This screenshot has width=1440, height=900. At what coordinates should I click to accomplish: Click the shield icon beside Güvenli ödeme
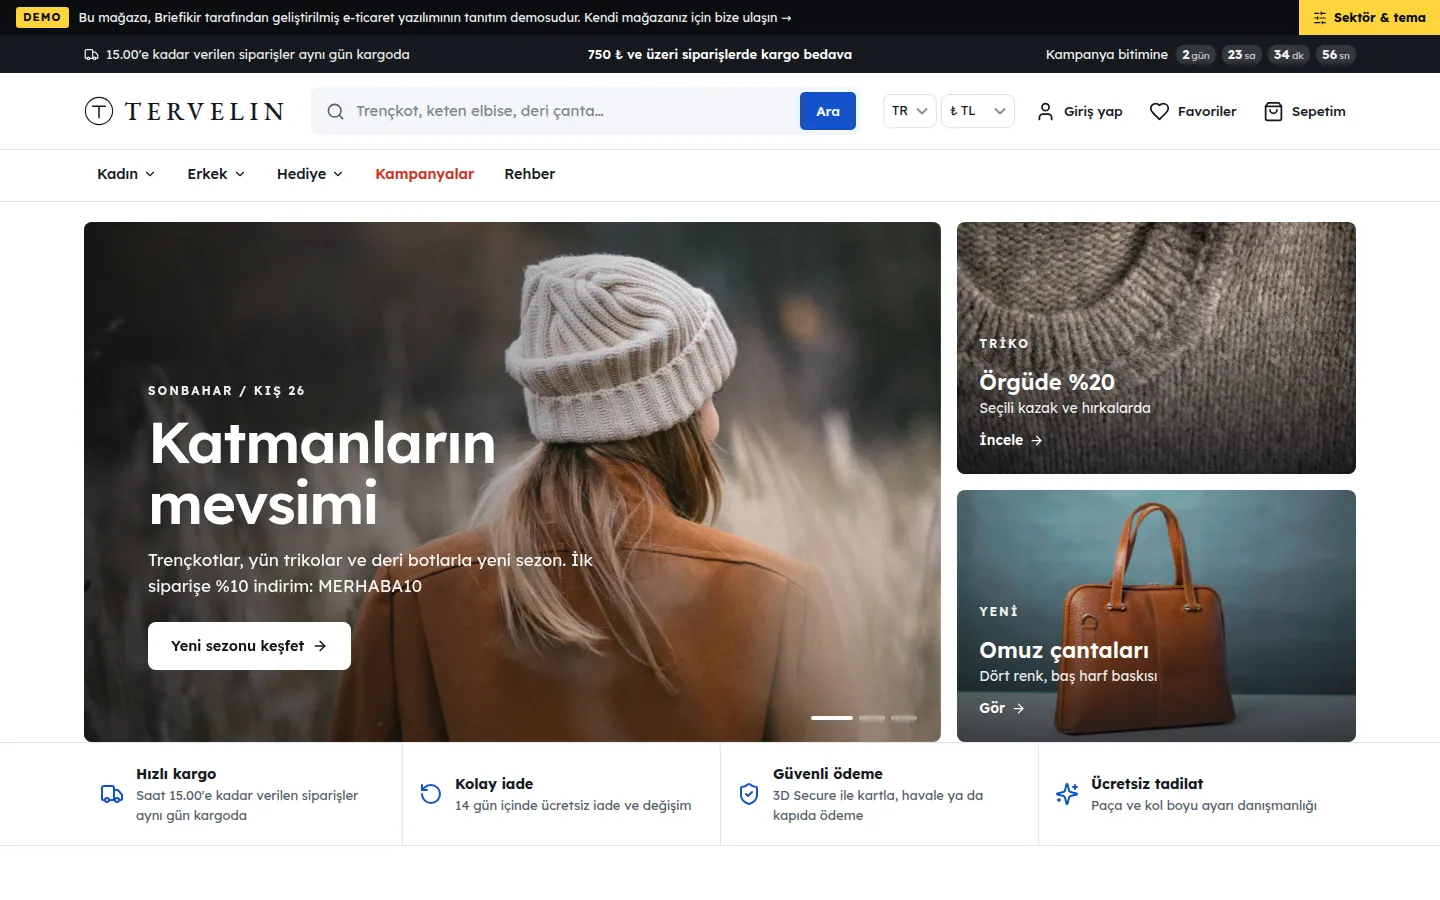749,794
